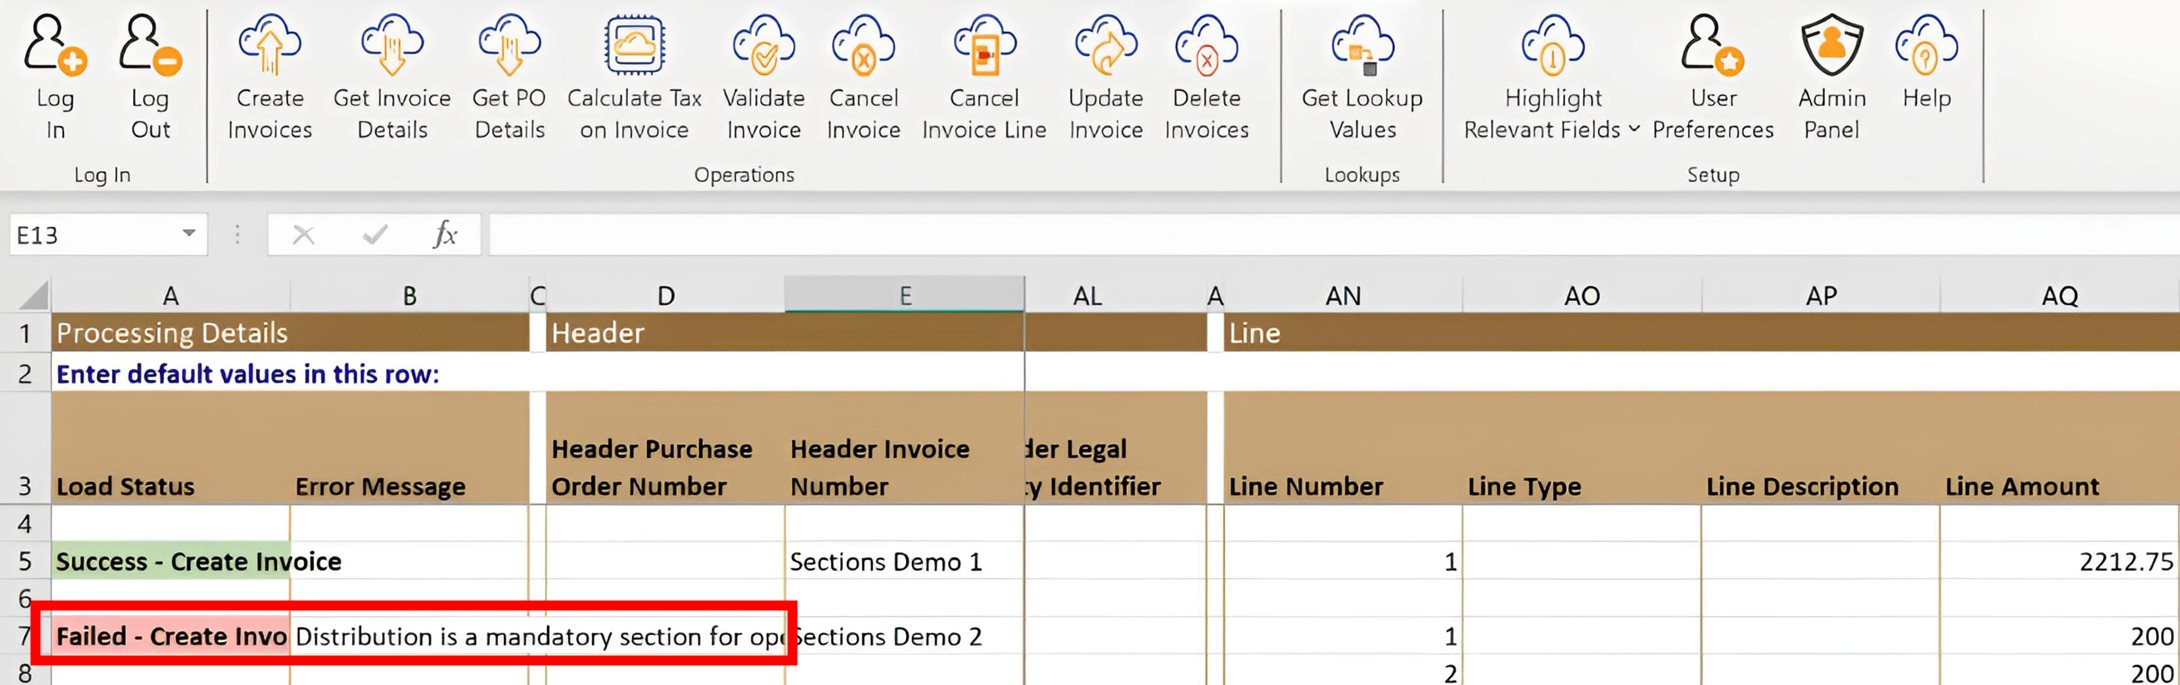Select column AQ header

pos(2060,295)
